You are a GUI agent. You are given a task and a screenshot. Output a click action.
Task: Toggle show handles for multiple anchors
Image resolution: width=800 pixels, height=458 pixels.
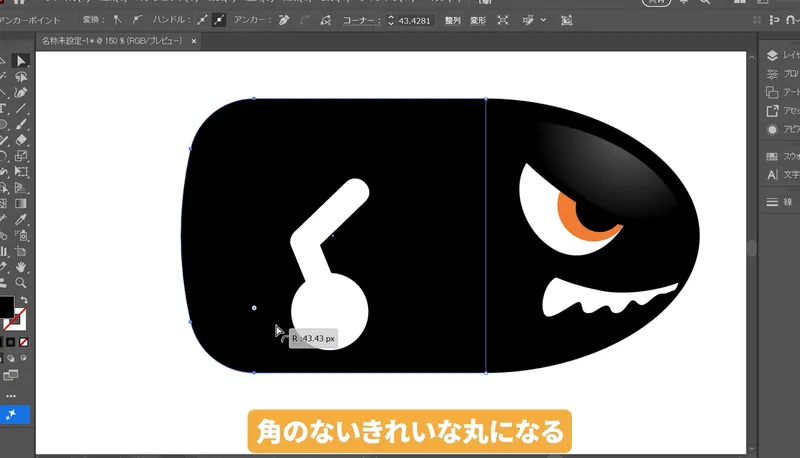tap(200, 19)
